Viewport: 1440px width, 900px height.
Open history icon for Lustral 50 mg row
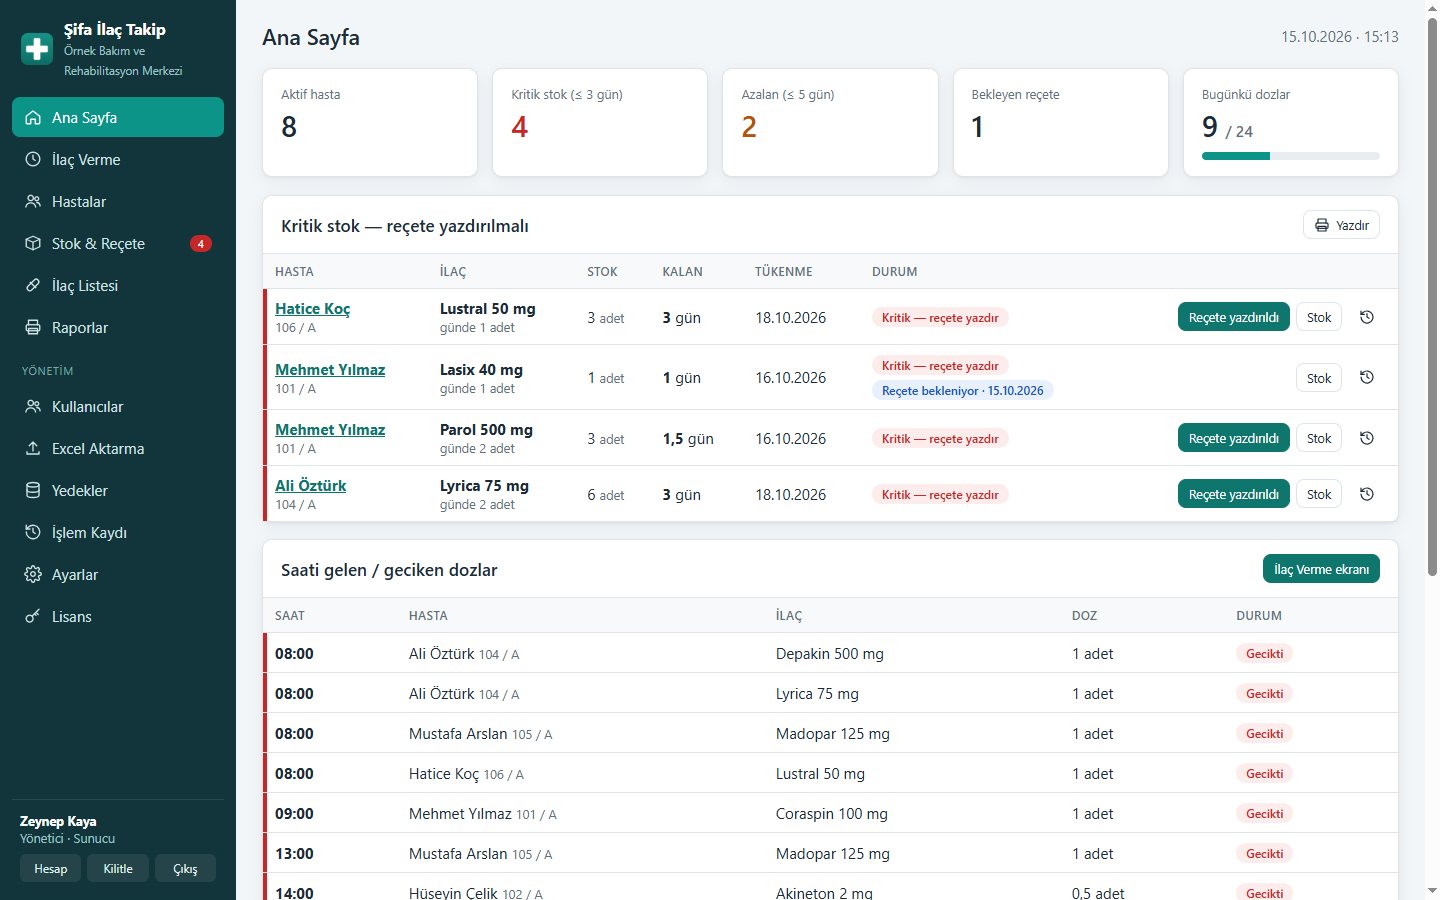click(1367, 317)
